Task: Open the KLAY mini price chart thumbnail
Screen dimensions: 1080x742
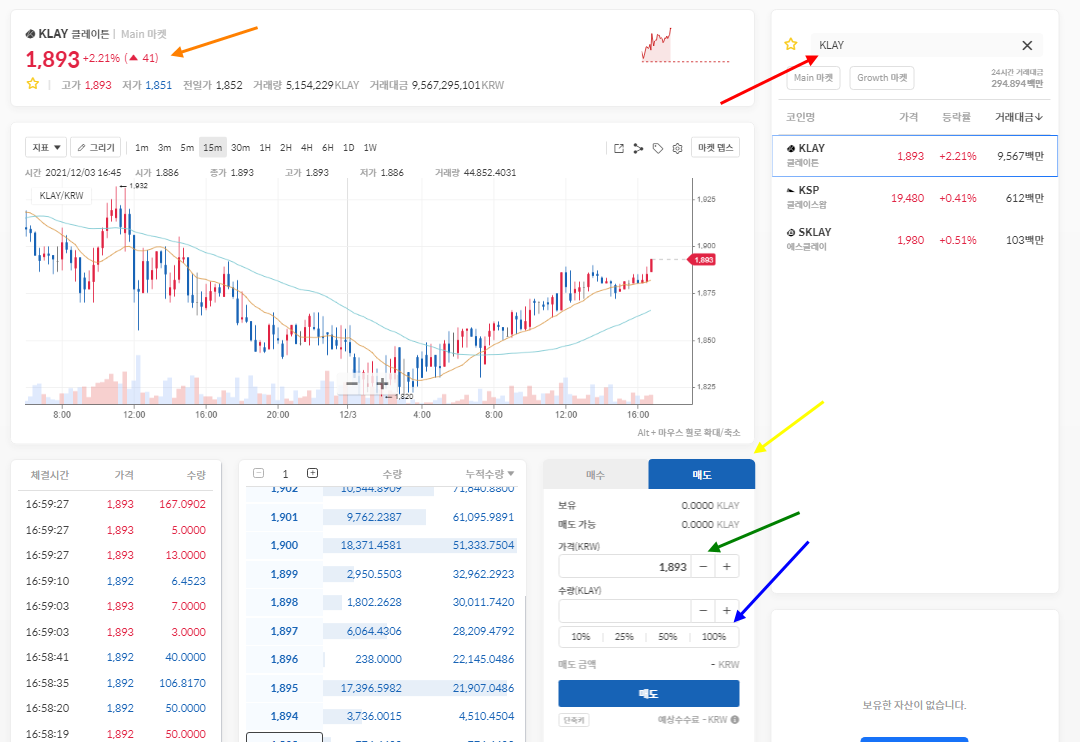Action: click(x=685, y=45)
